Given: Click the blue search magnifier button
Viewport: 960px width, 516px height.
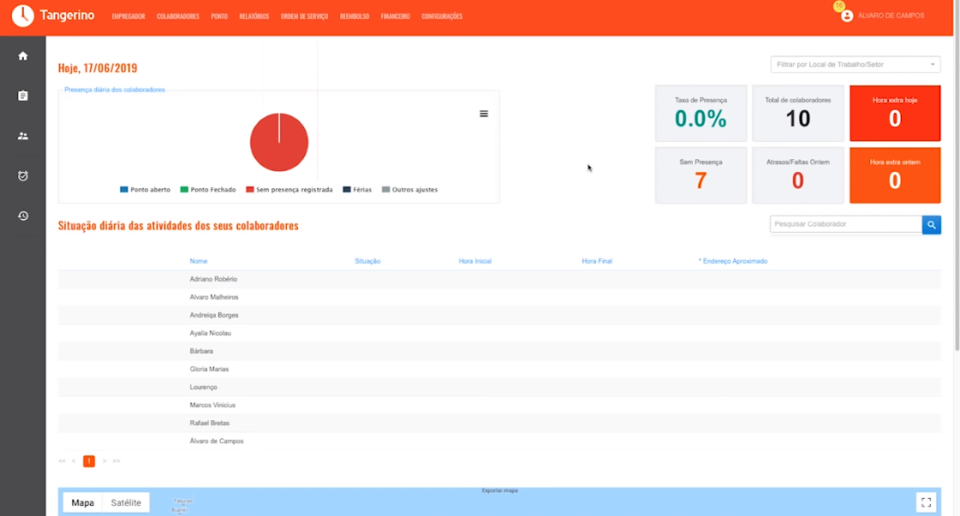Looking at the screenshot, I should tap(931, 225).
